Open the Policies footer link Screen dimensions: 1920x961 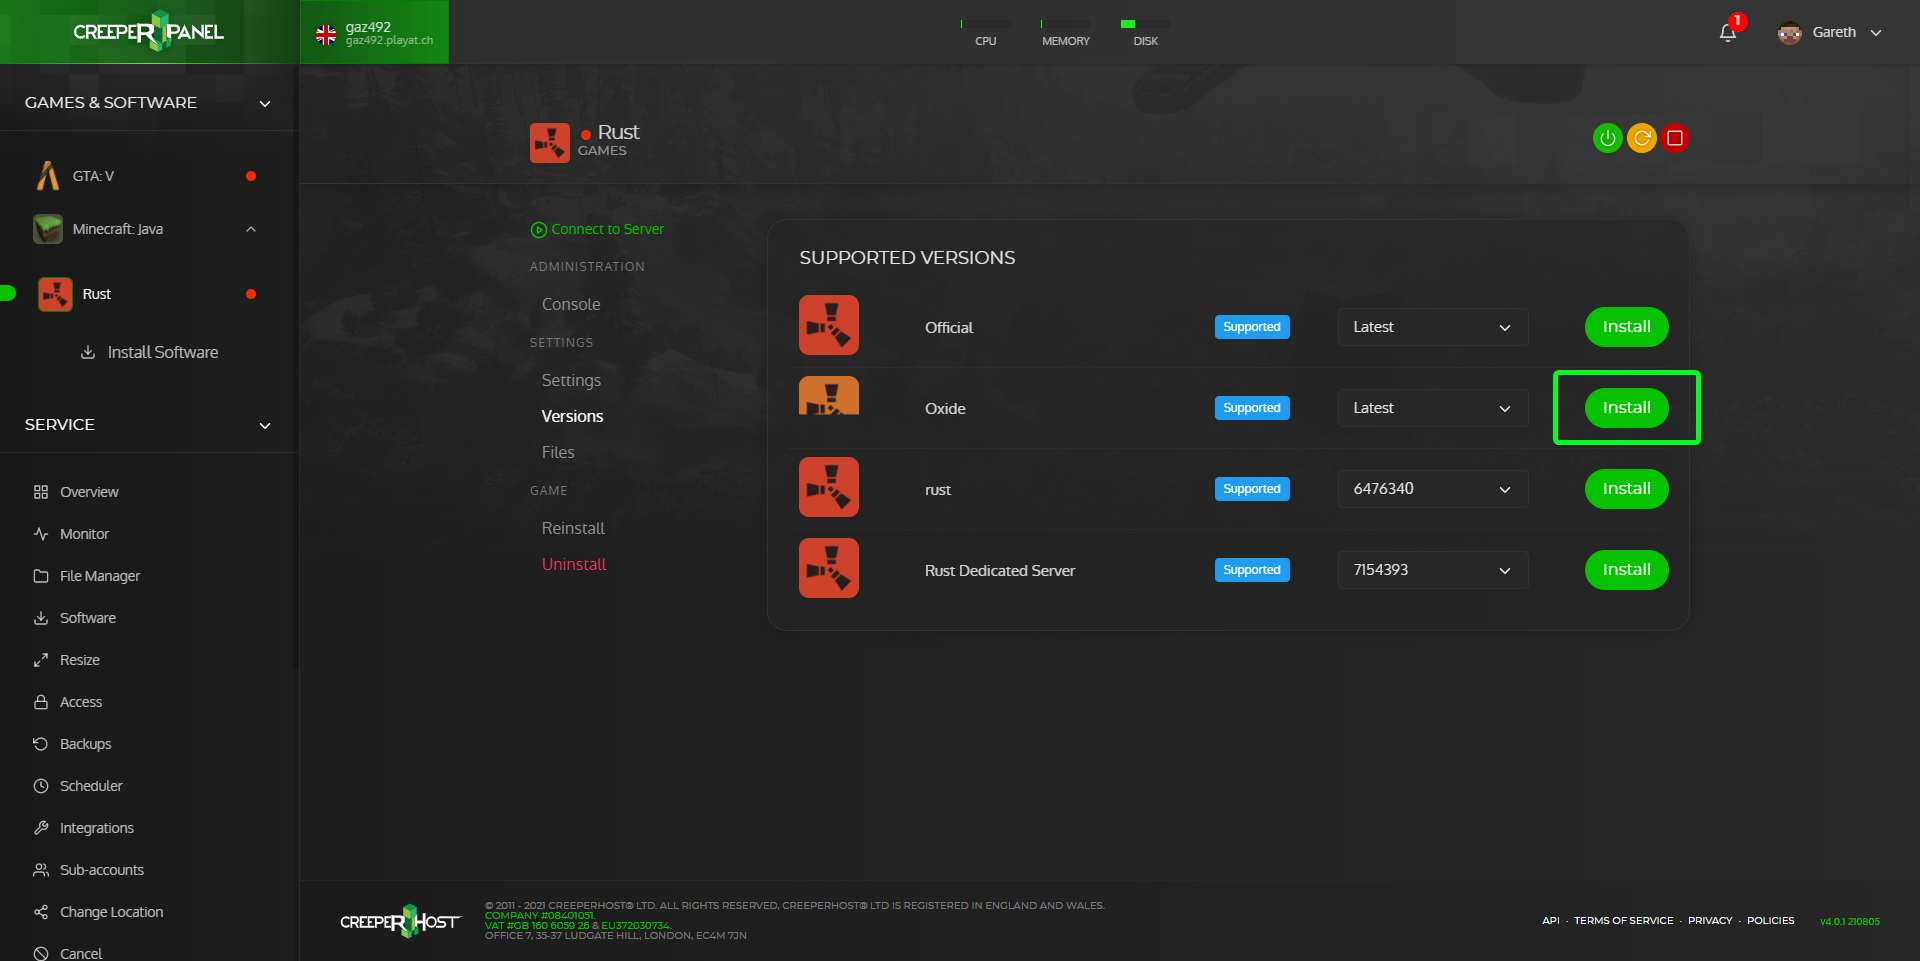coord(1770,921)
